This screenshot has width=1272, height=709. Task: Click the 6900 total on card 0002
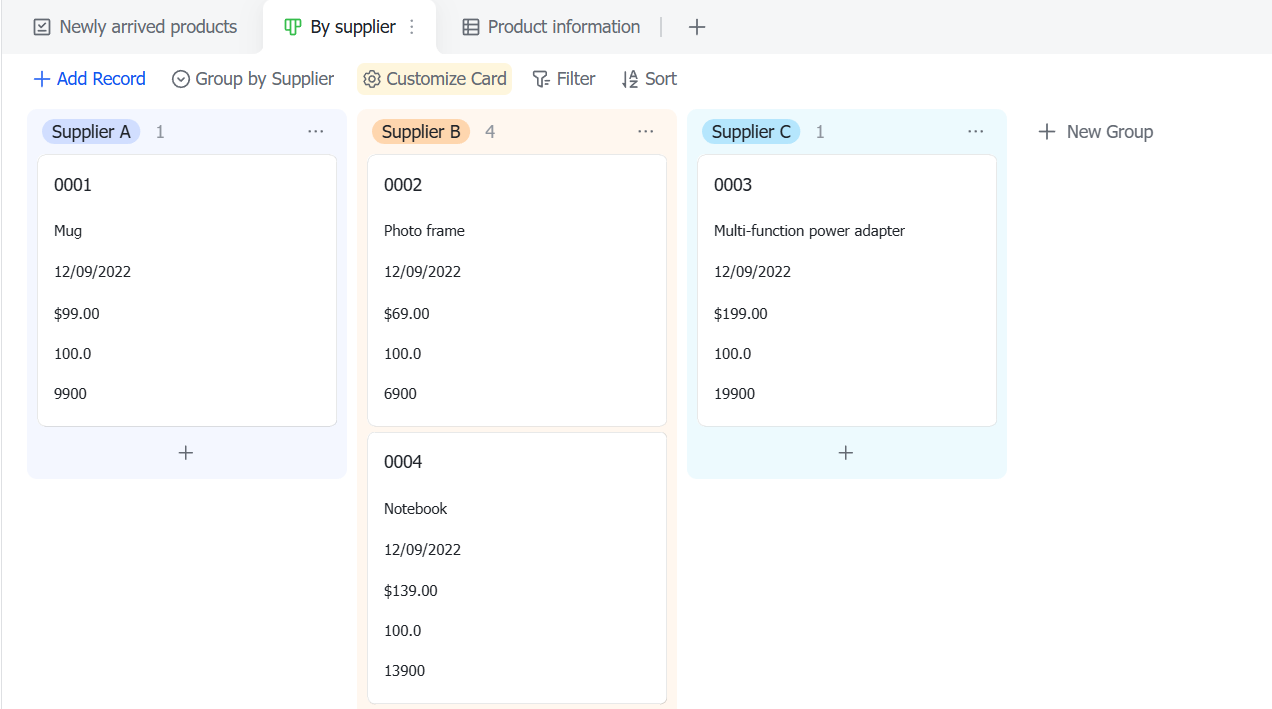(400, 394)
